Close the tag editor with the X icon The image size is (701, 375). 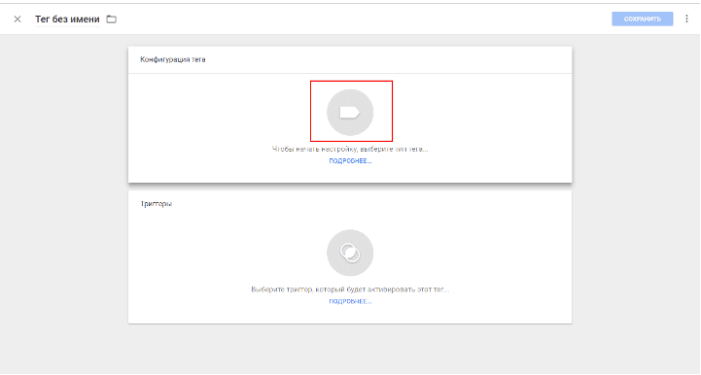pyautogui.click(x=17, y=19)
